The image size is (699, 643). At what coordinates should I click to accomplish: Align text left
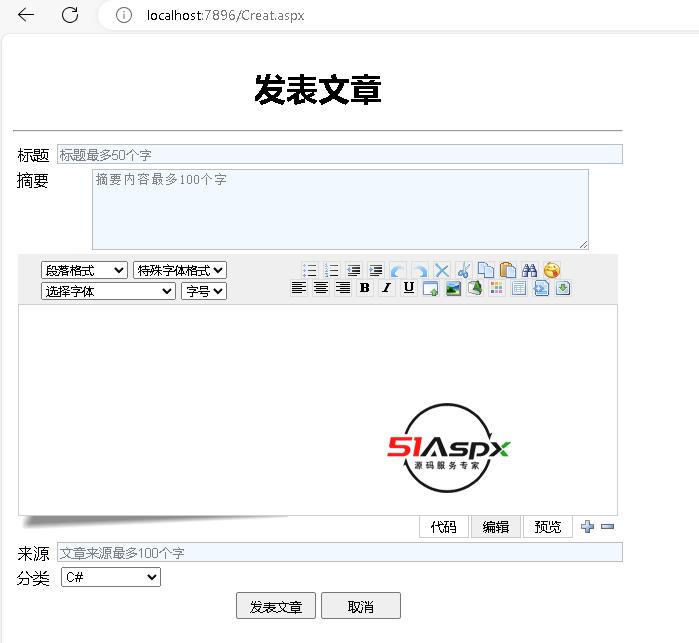tap(298, 288)
